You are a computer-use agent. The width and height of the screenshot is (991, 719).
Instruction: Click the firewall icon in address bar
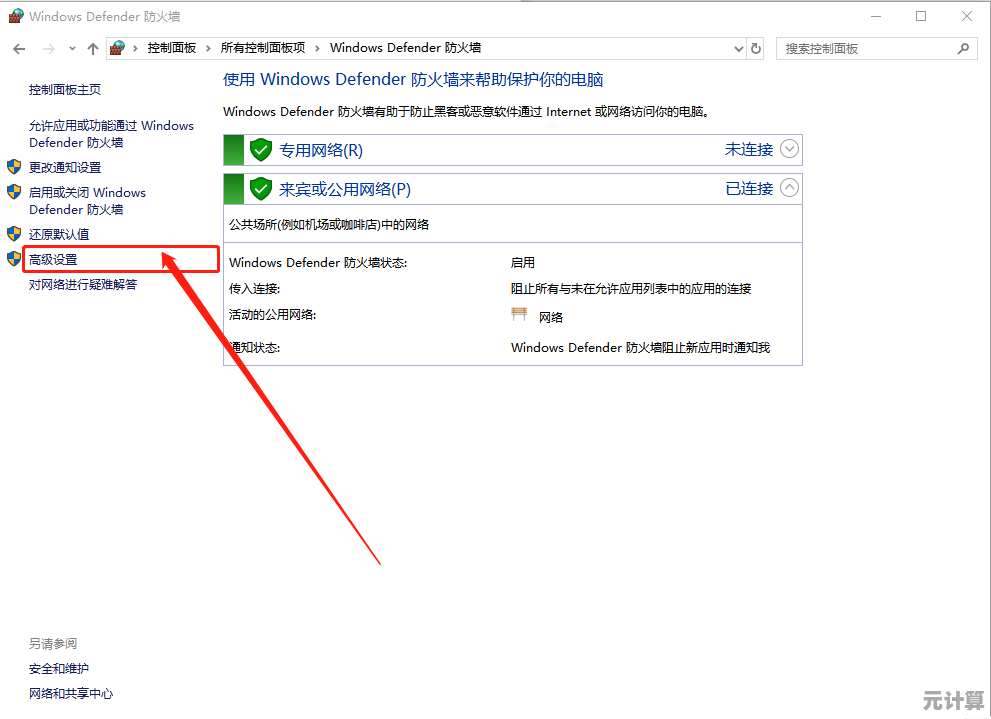(x=117, y=48)
